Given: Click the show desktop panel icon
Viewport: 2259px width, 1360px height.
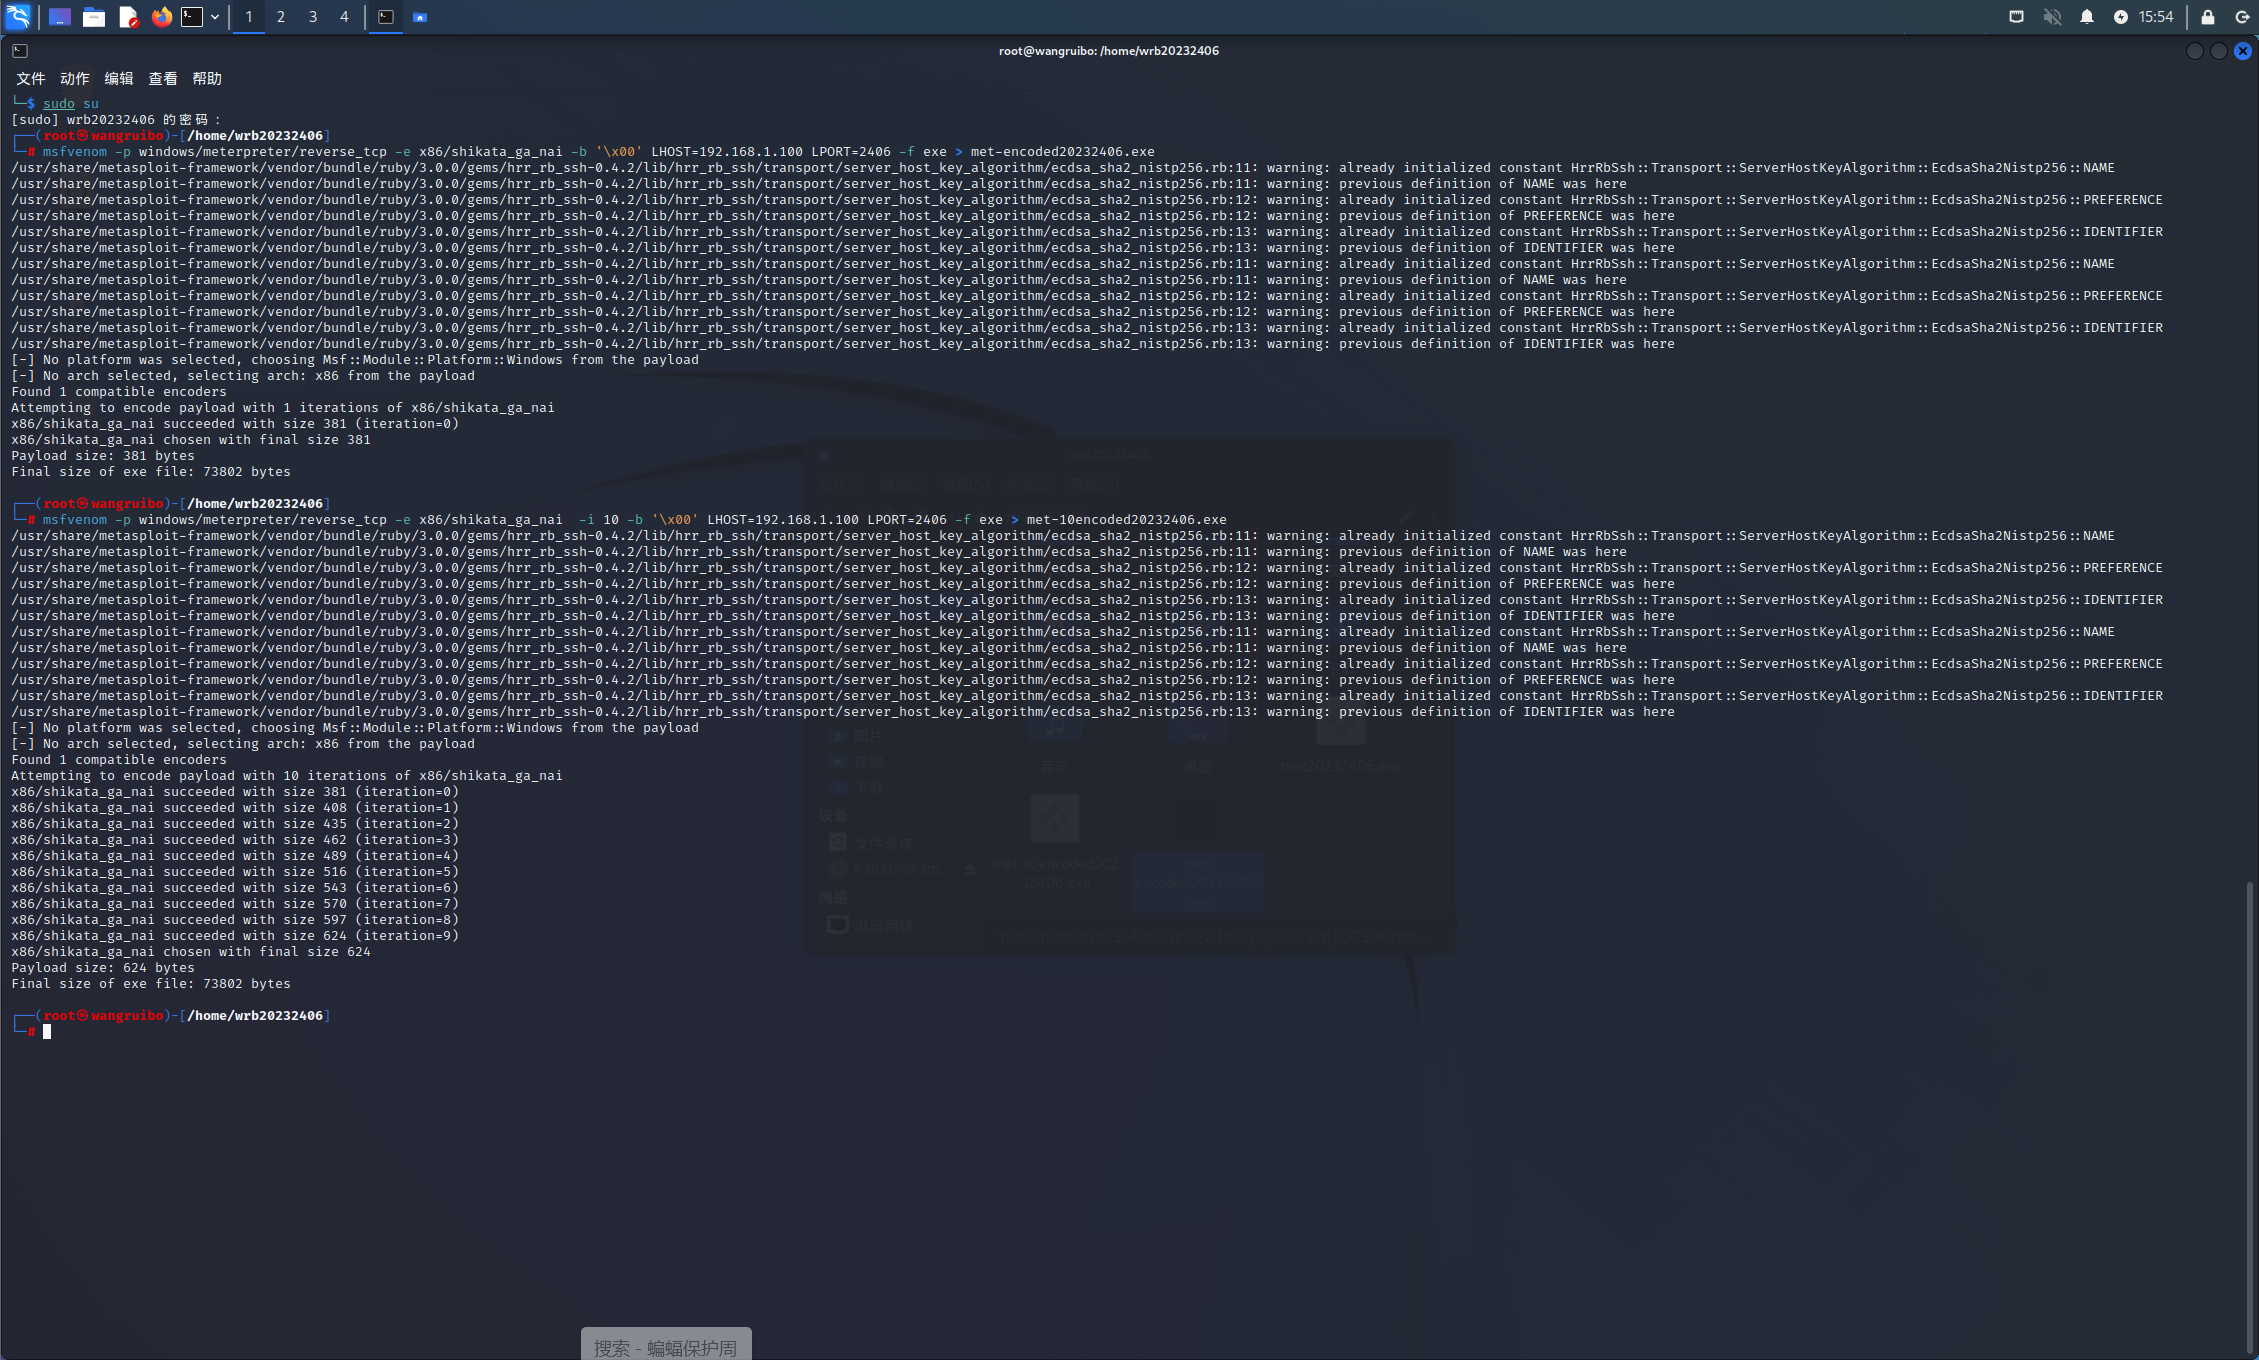Looking at the screenshot, I should tap(60, 17).
